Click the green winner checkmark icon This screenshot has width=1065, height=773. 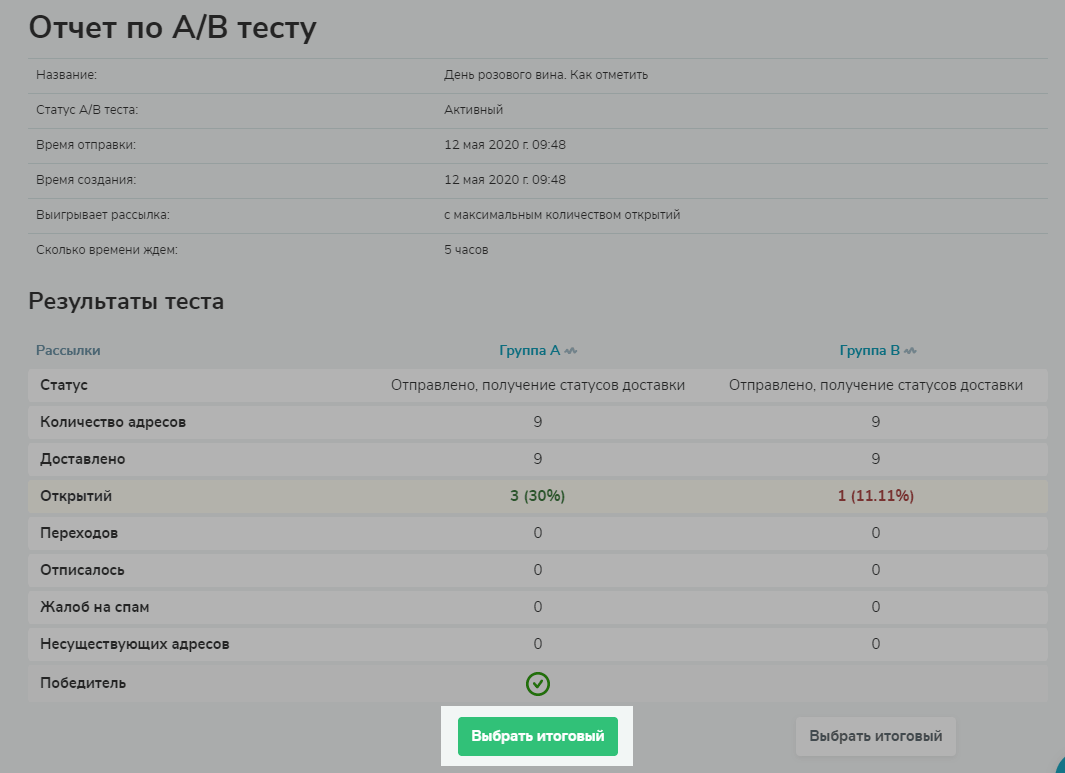click(538, 684)
